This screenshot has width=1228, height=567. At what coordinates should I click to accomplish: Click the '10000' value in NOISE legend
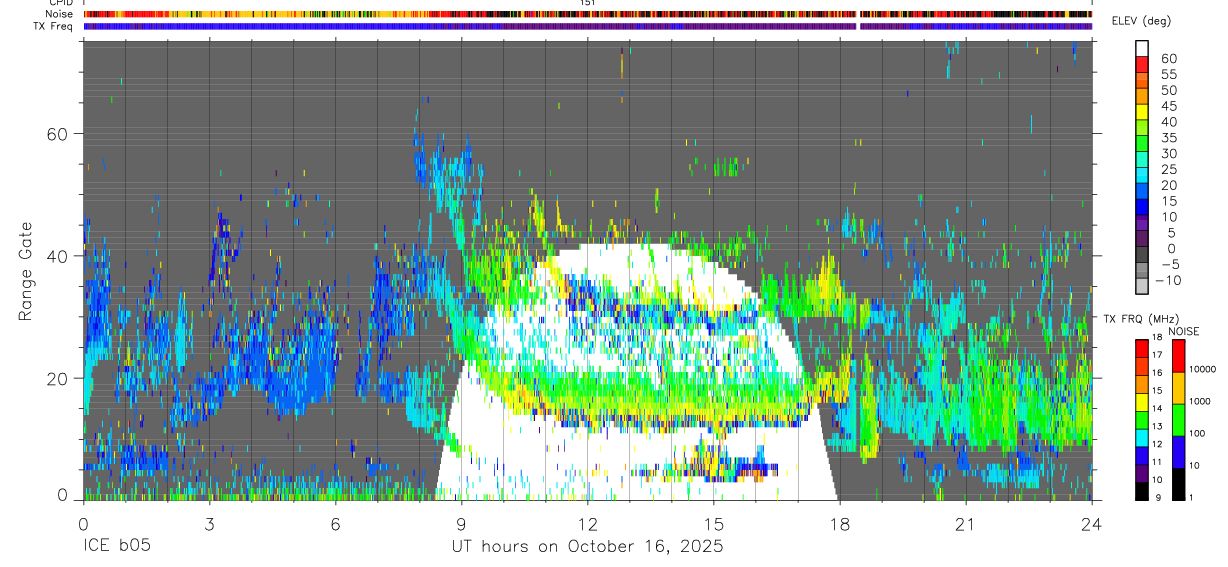tap(1202, 369)
